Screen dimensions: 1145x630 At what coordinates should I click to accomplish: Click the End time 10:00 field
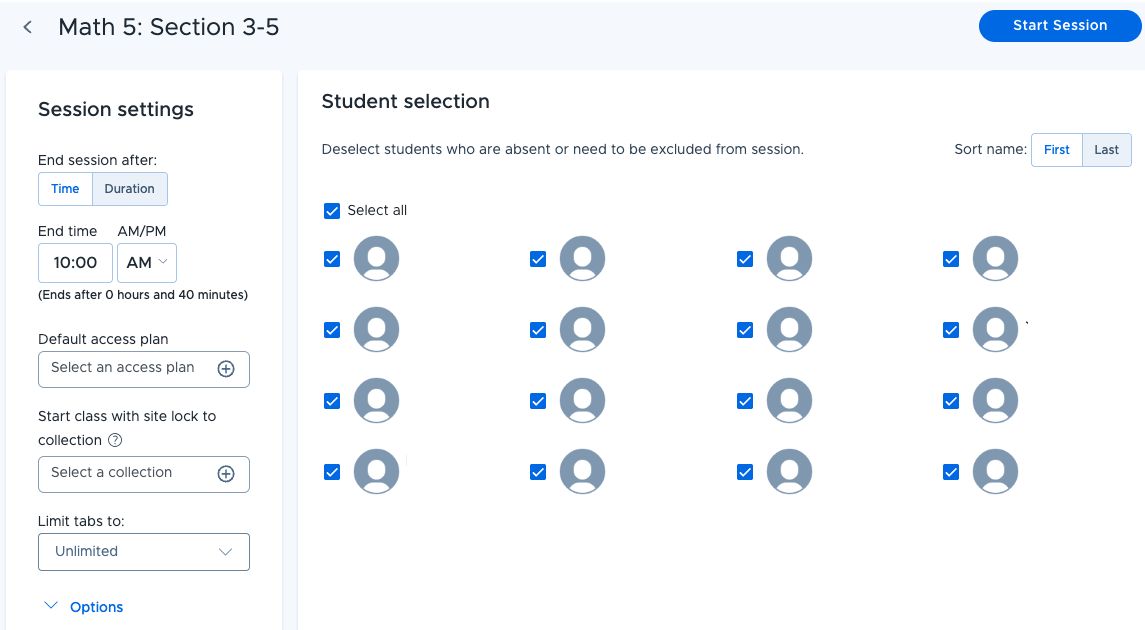coord(75,263)
